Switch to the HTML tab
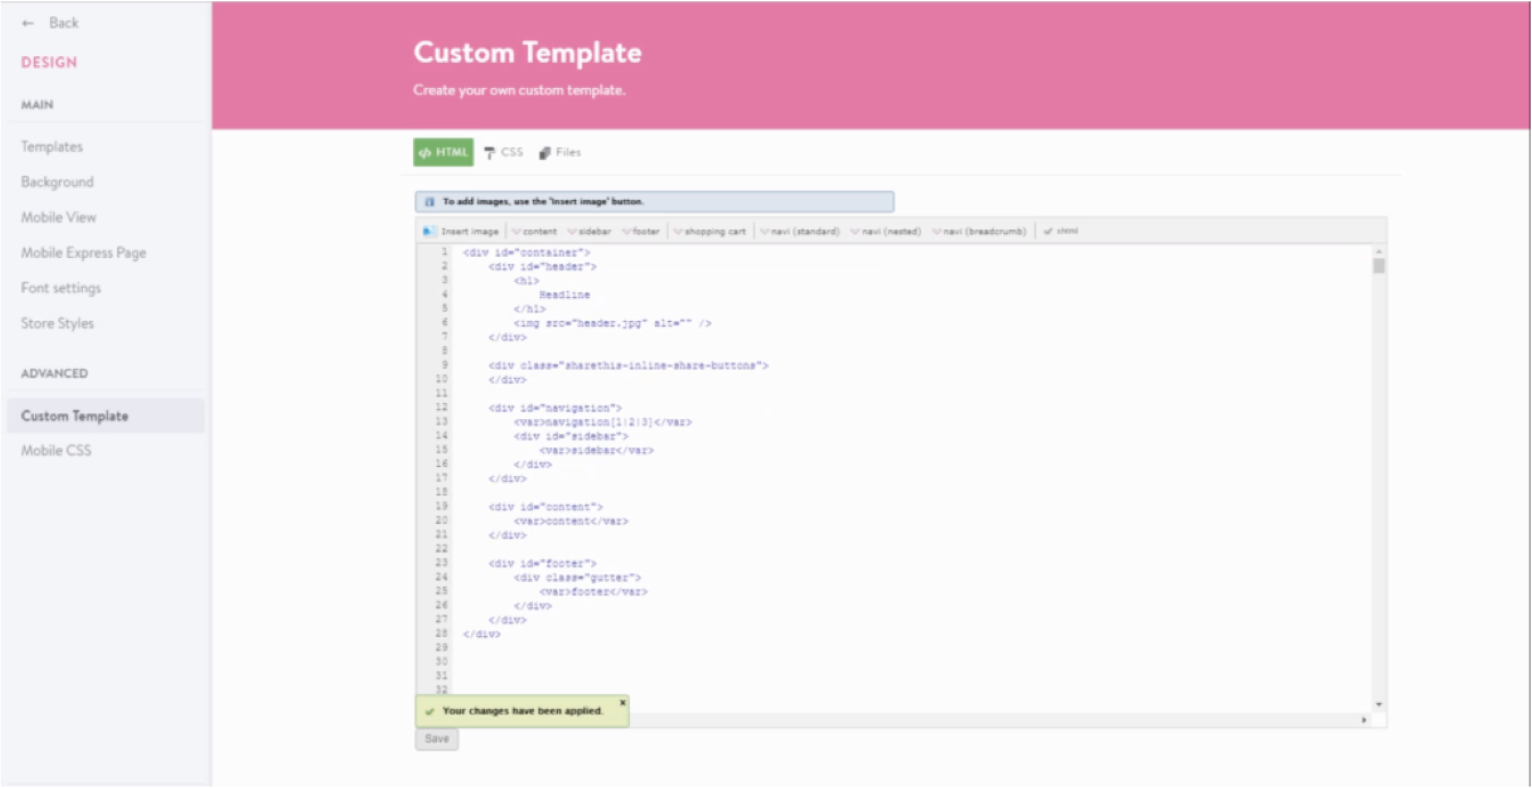The image size is (1532, 788). point(443,152)
